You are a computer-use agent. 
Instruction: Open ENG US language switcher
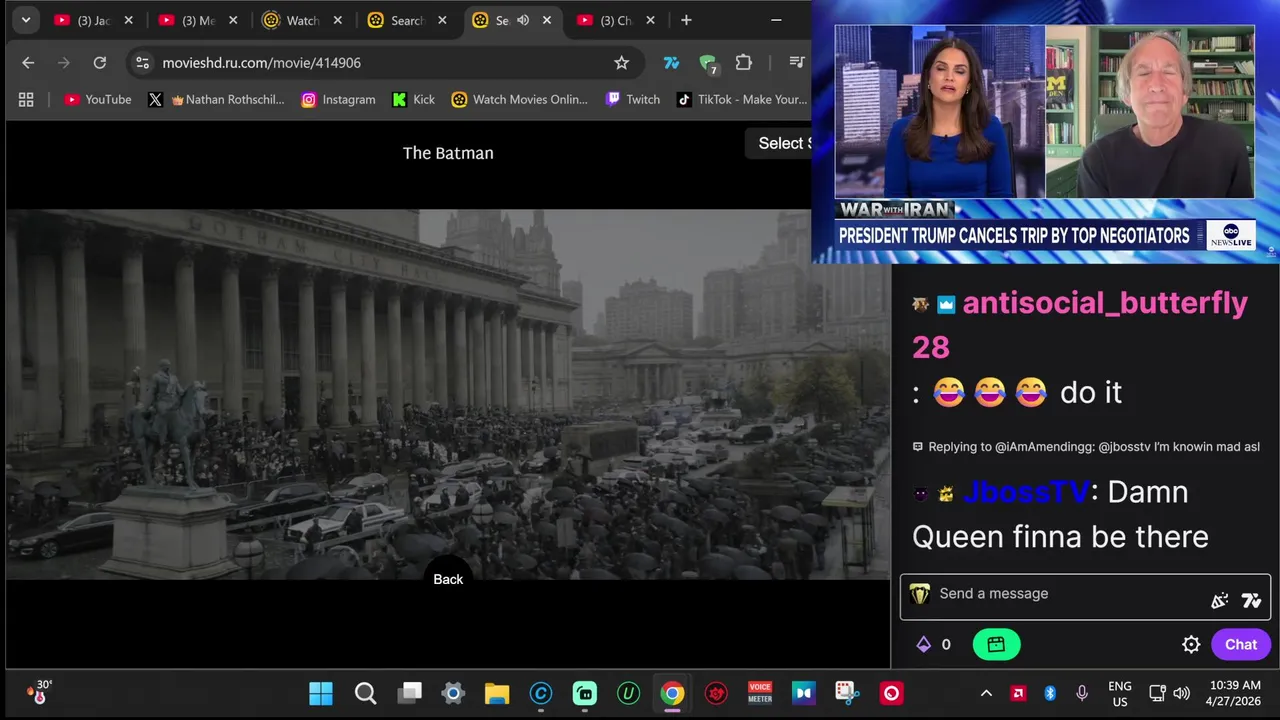(x=1120, y=693)
